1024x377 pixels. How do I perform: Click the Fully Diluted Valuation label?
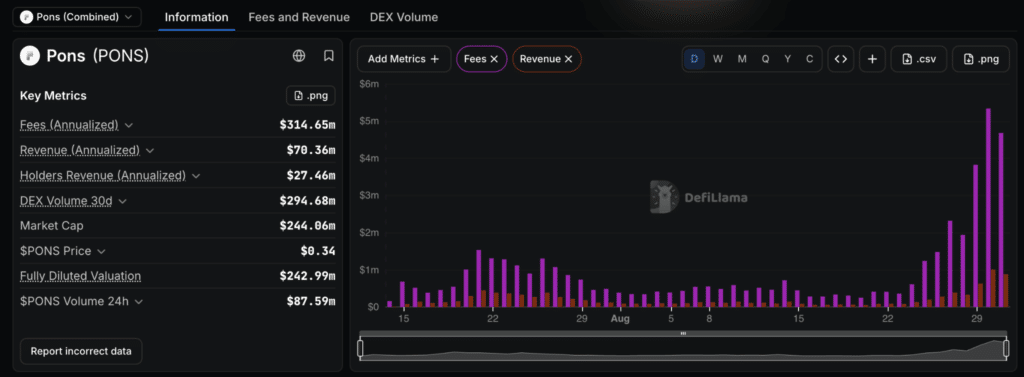tap(80, 276)
